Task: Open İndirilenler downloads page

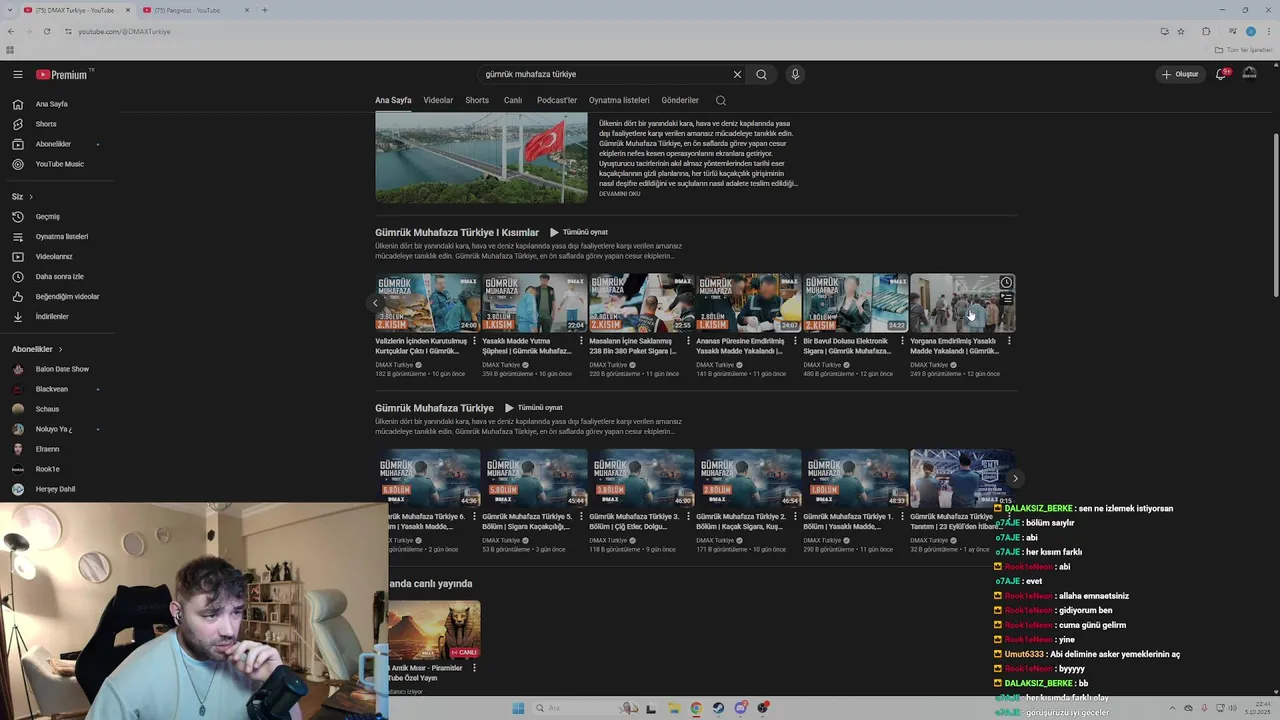Action: (x=52, y=316)
